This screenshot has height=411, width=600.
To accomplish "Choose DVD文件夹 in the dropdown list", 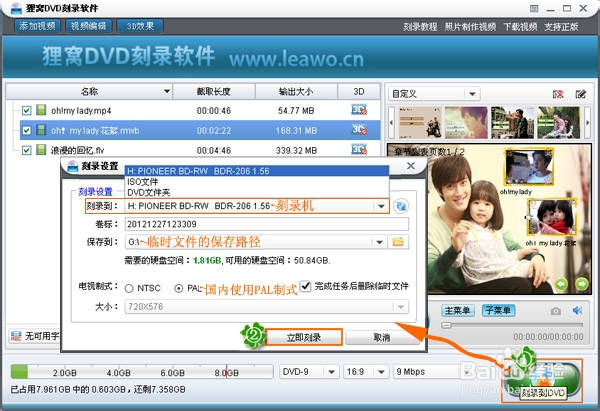I will tap(257, 192).
